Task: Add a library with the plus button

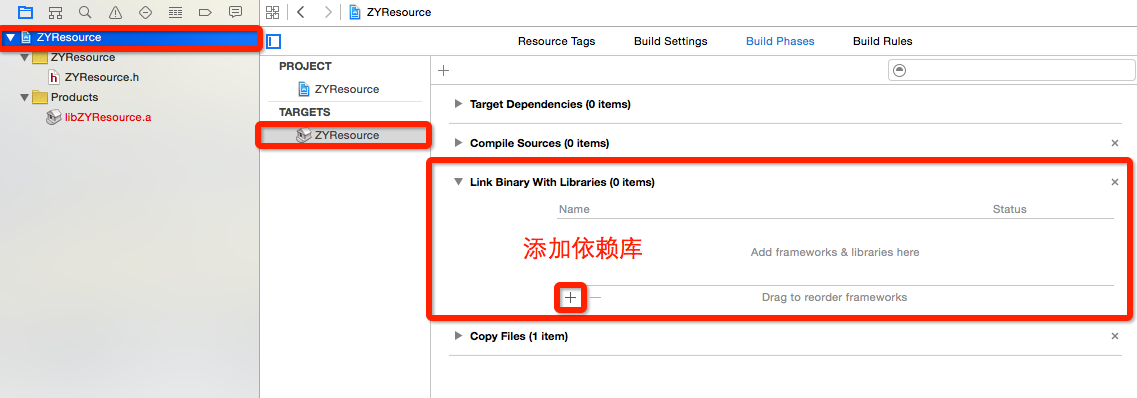Action: (571, 297)
